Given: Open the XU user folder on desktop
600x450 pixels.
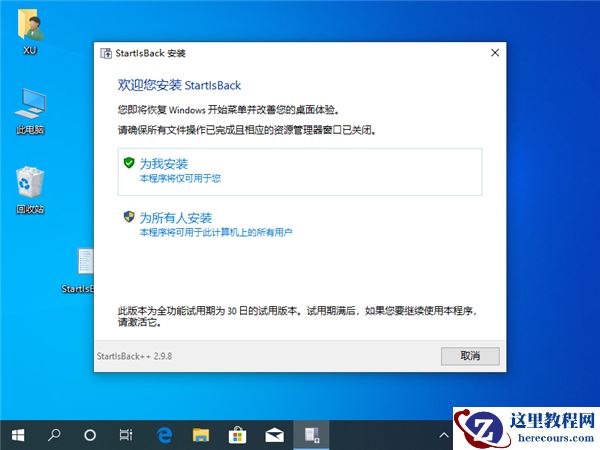Looking at the screenshot, I should [30, 31].
